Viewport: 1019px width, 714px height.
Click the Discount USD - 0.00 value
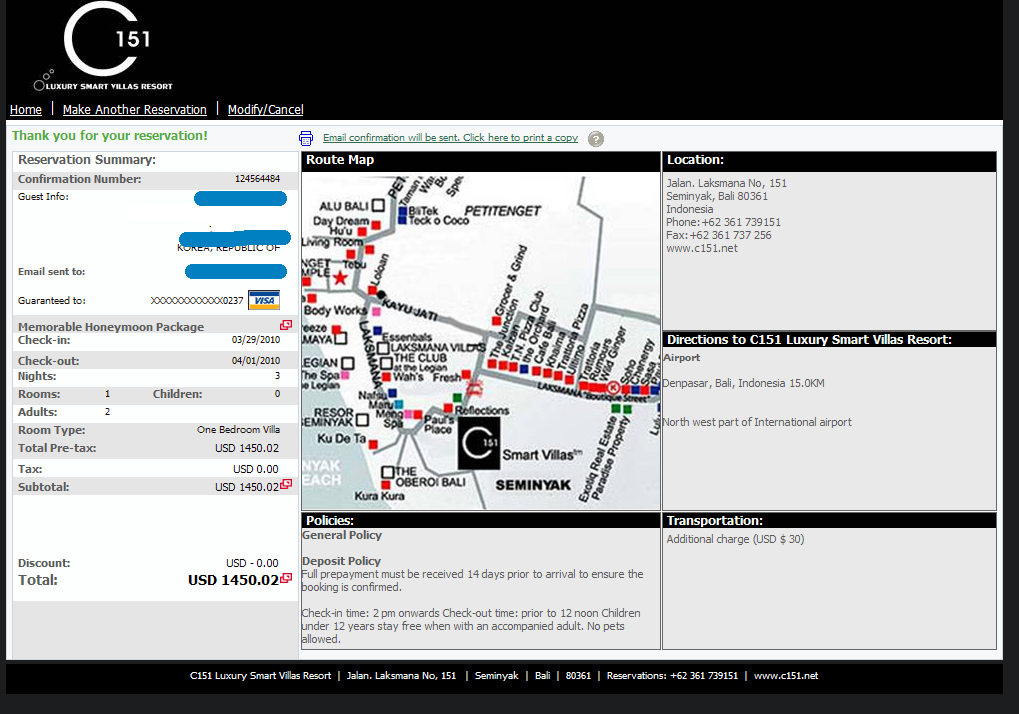point(252,563)
